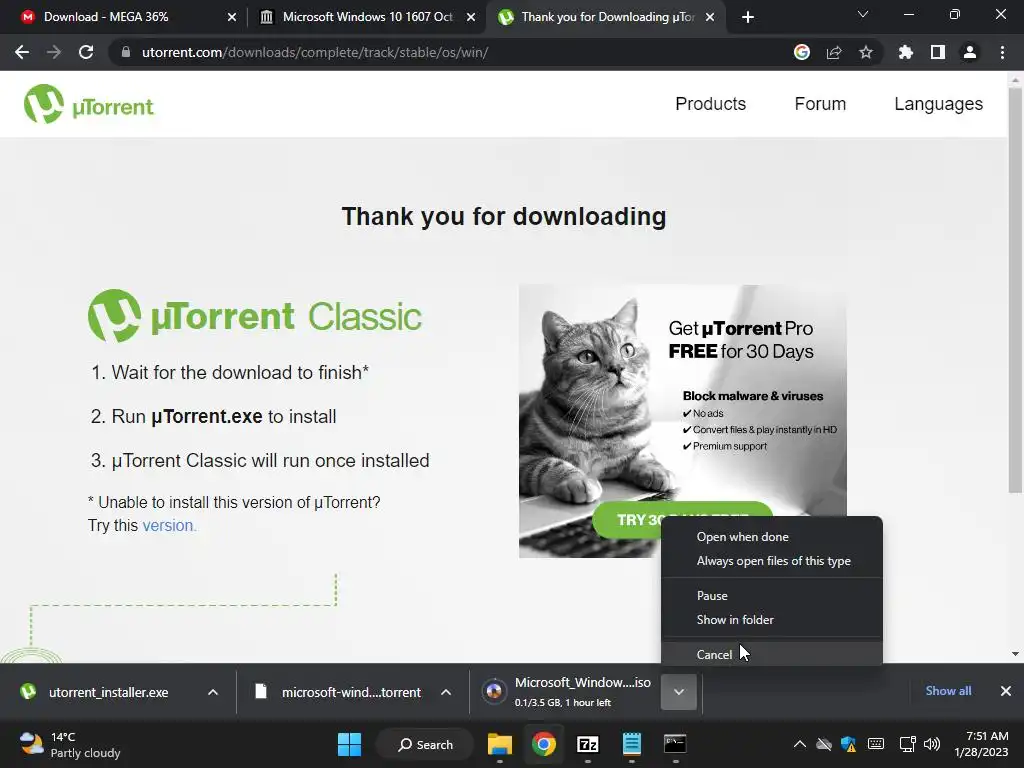Click the taskbar Search box

click(425, 744)
